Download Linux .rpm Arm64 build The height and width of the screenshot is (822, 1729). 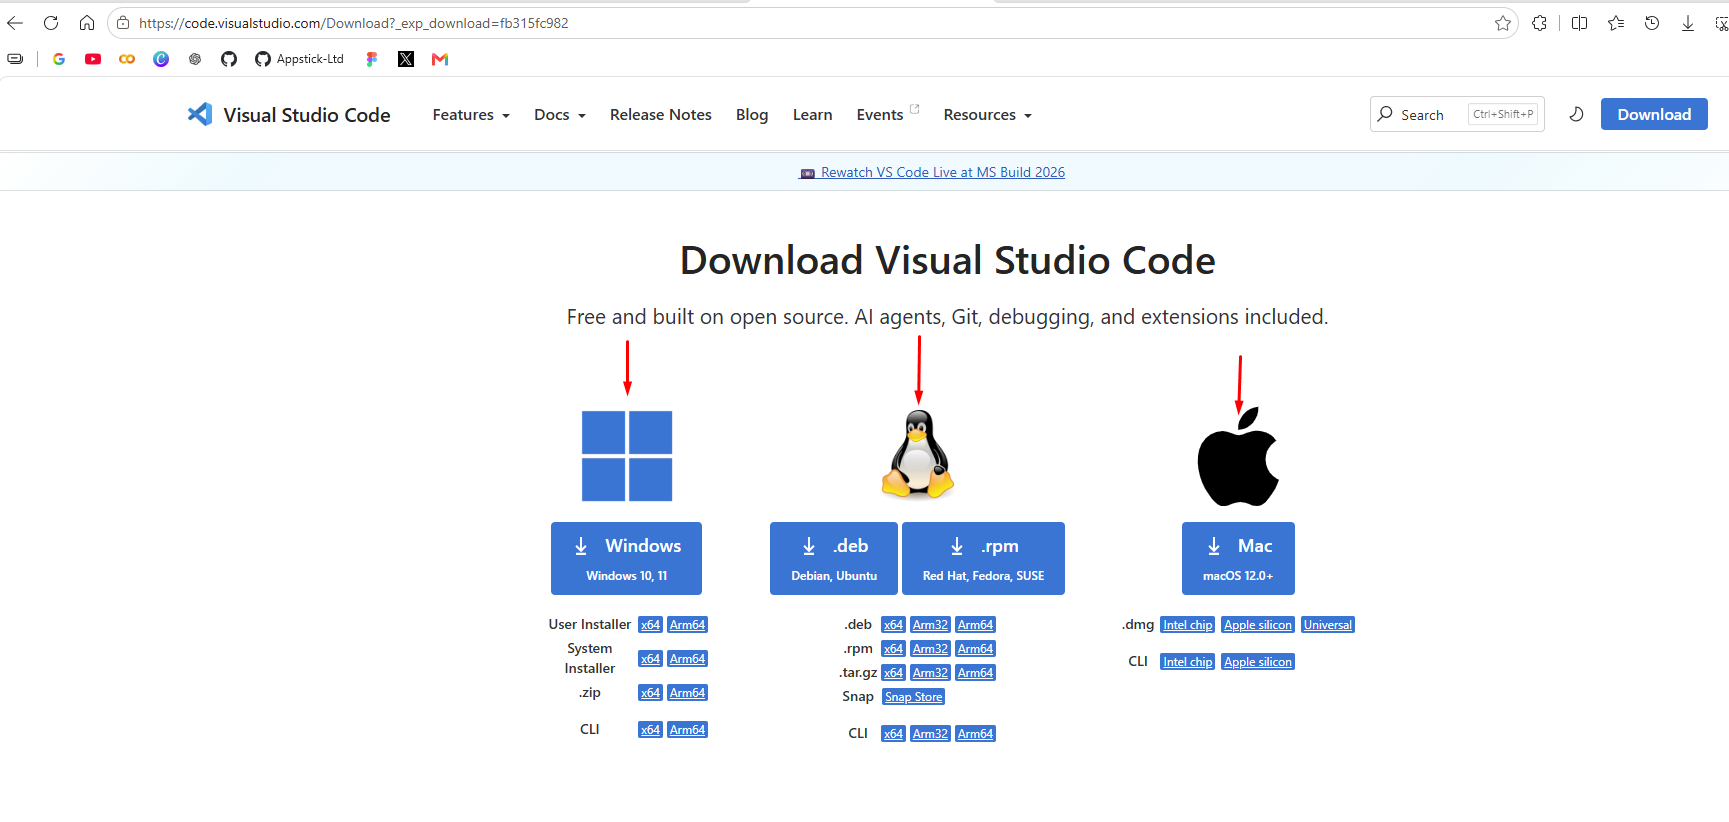(x=975, y=649)
